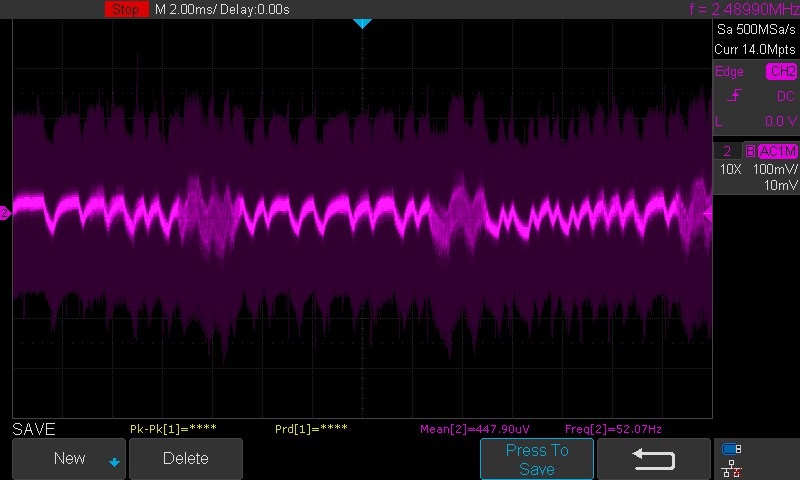
Task: Click the Delete button
Action: (186, 459)
